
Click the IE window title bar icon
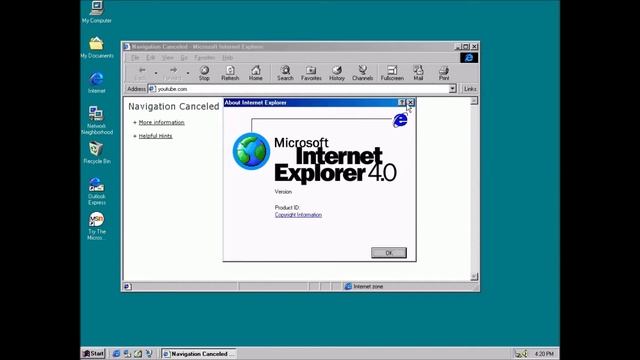point(127,47)
